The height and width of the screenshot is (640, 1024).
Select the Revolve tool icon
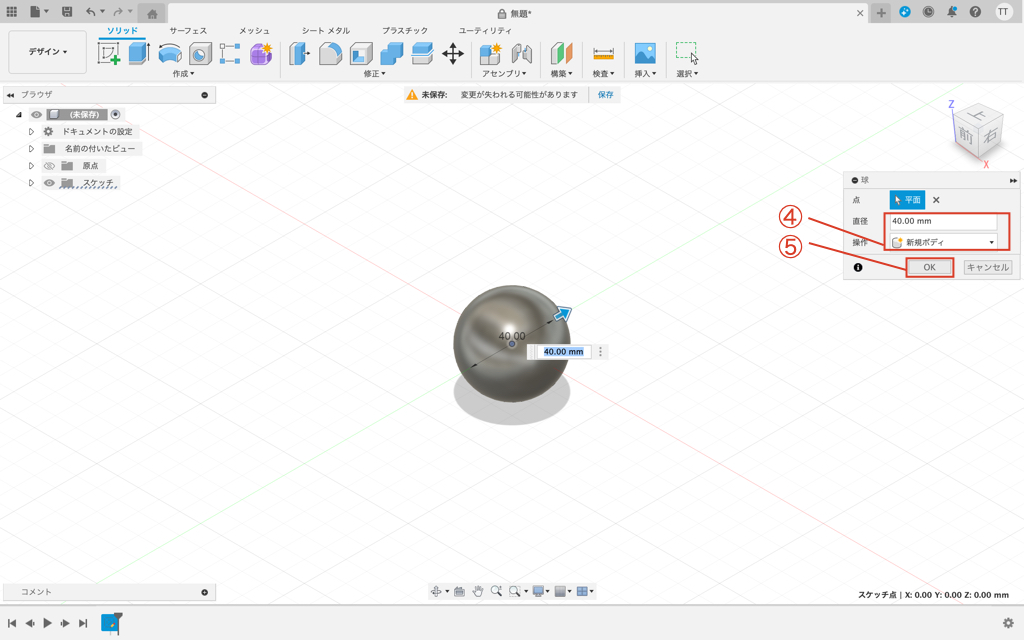coord(170,54)
